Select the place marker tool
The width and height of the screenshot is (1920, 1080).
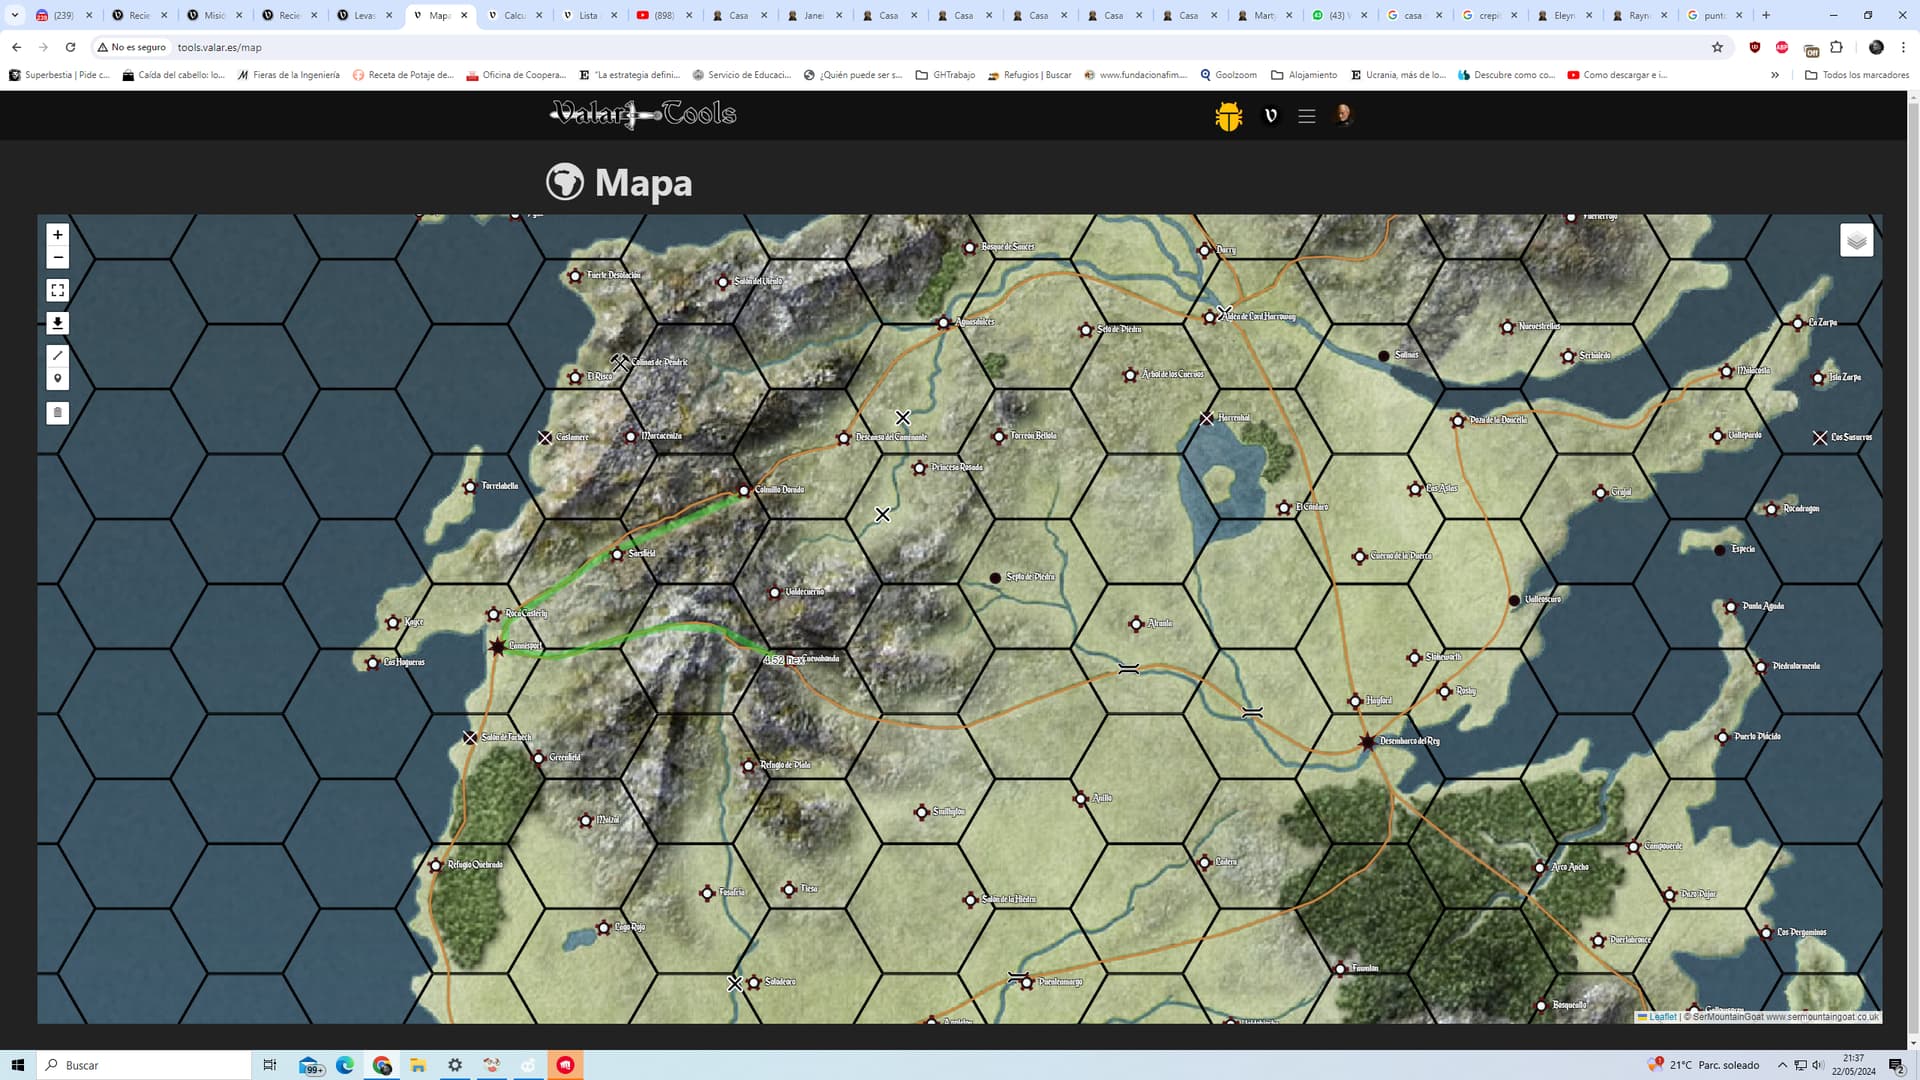57,379
